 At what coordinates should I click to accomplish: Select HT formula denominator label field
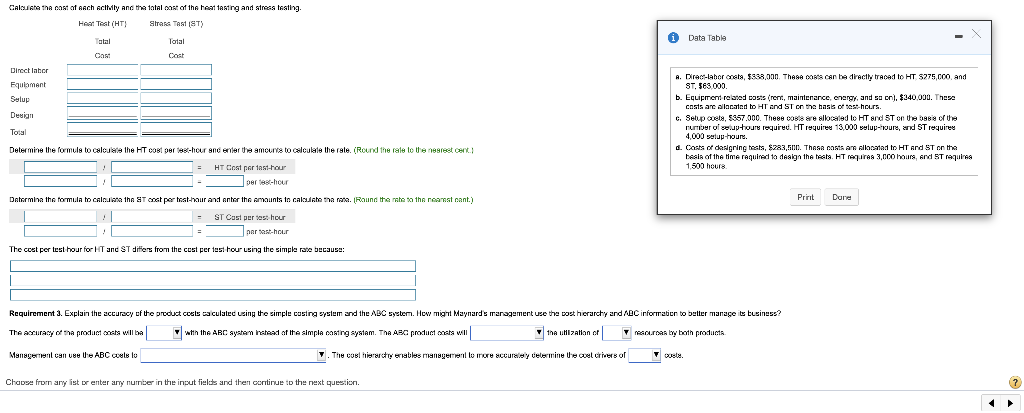[x=152, y=167]
